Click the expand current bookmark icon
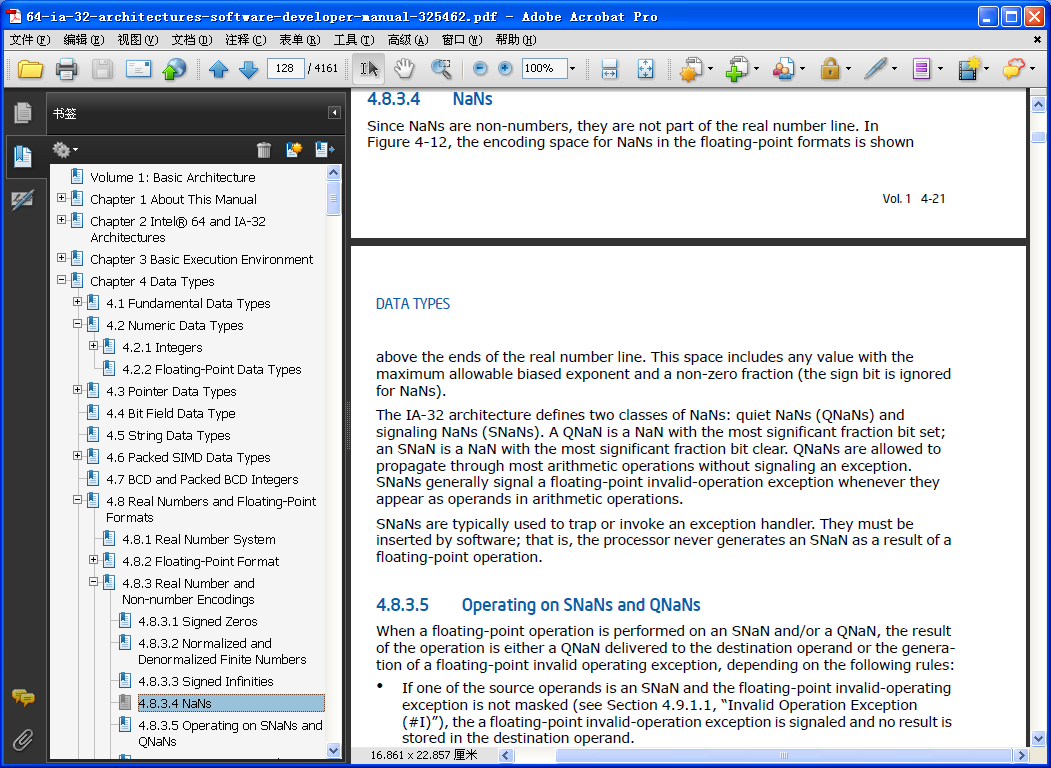The height and width of the screenshot is (768, 1051). [x=324, y=149]
